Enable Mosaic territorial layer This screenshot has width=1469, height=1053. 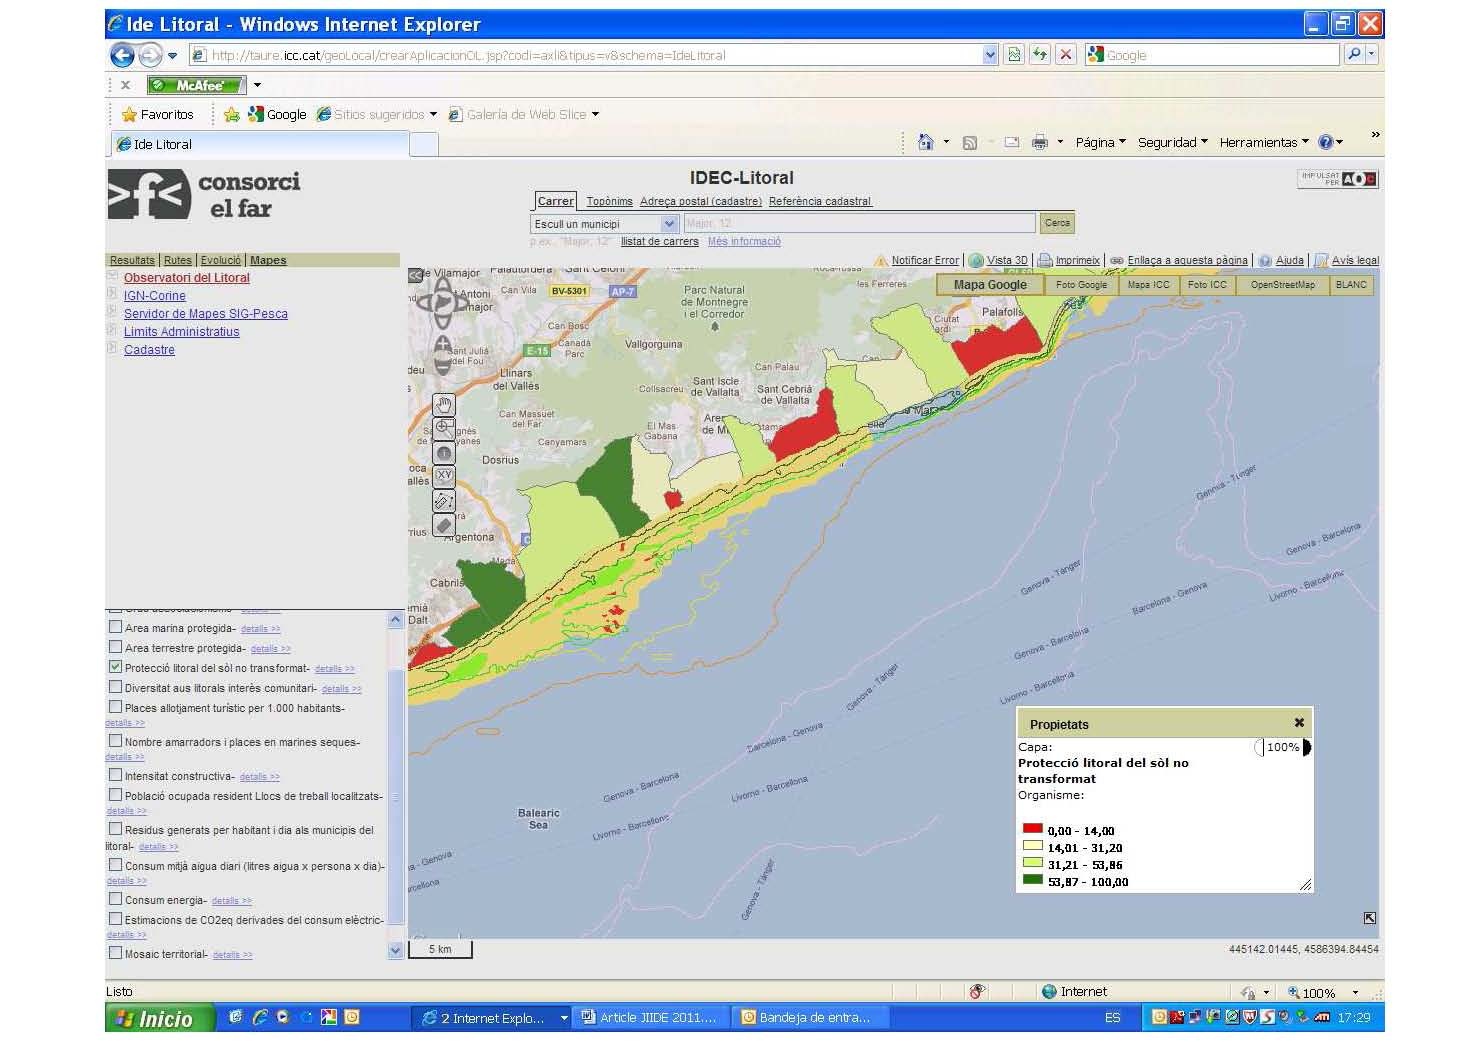(115, 953)
